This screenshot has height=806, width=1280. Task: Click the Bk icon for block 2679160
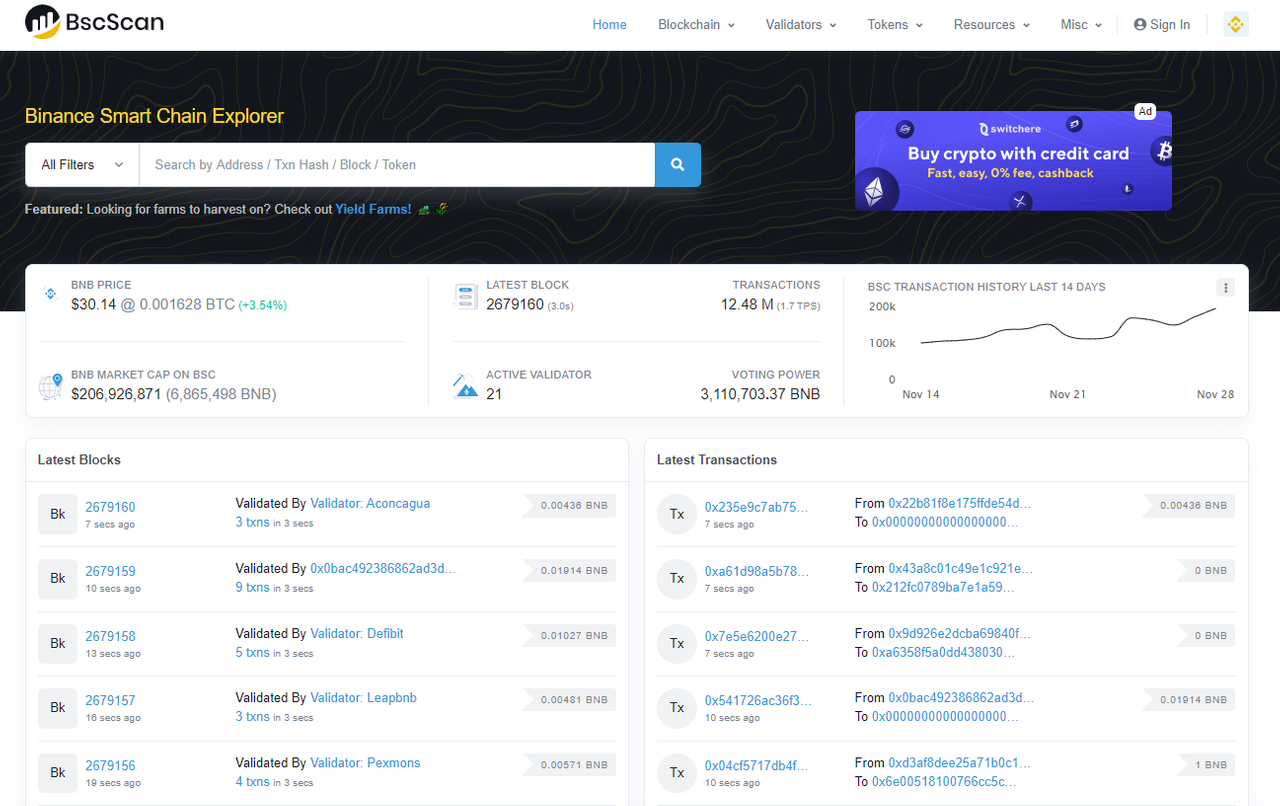click(58, 514)
